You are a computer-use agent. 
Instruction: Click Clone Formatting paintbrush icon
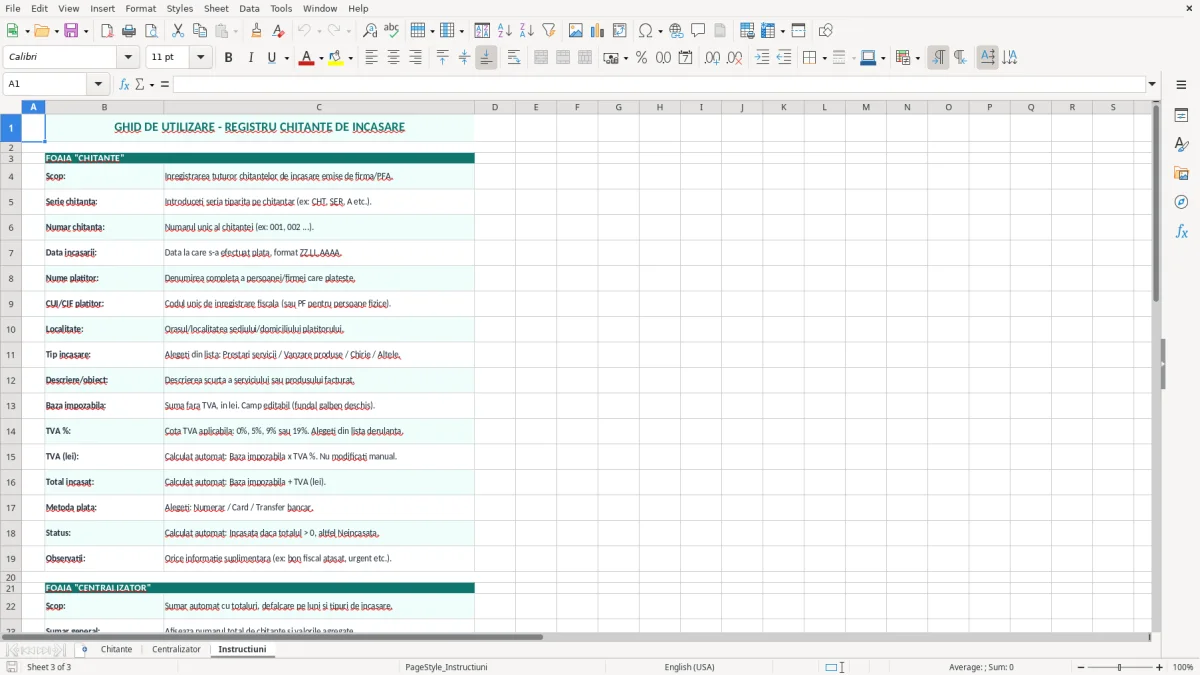click(257, 31)
